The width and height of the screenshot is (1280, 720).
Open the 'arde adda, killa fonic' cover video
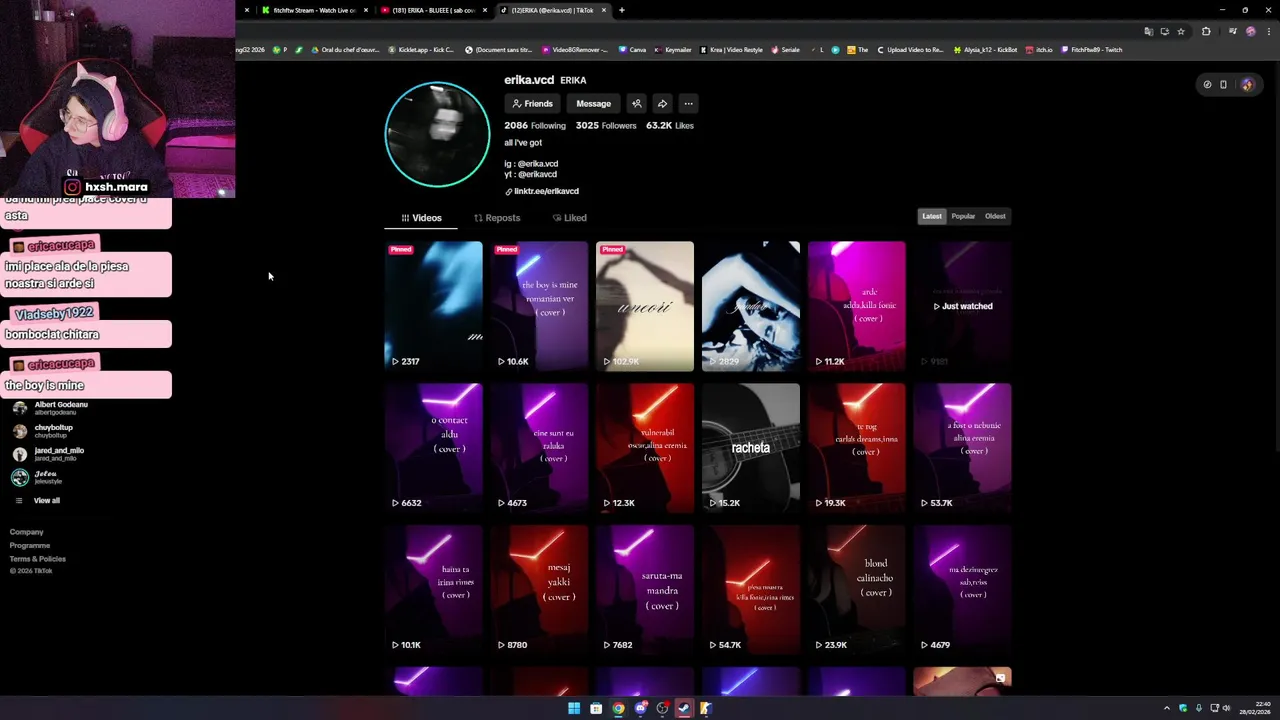click(x=857, y=306)
